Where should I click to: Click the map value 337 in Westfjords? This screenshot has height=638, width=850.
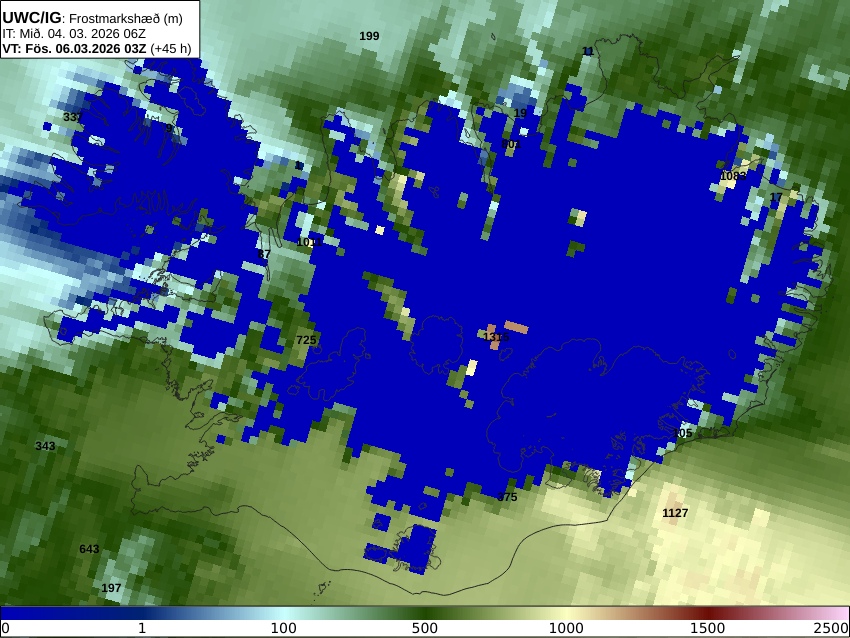pos(73,117)
